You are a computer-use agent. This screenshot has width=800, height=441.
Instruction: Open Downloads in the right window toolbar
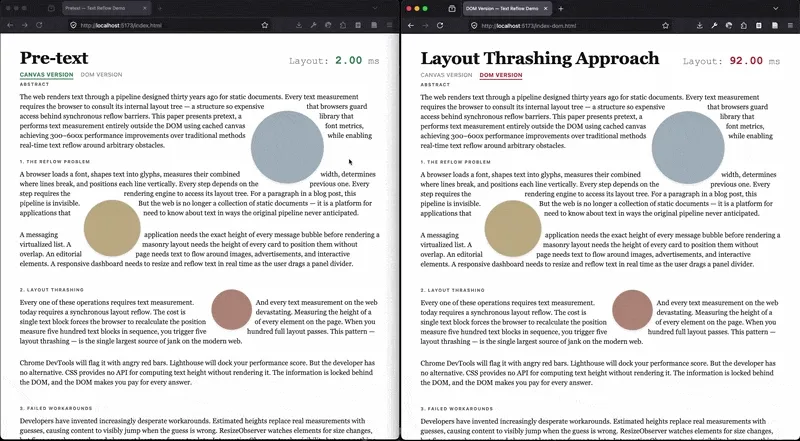pyautogui.click(x=699, y=26)
